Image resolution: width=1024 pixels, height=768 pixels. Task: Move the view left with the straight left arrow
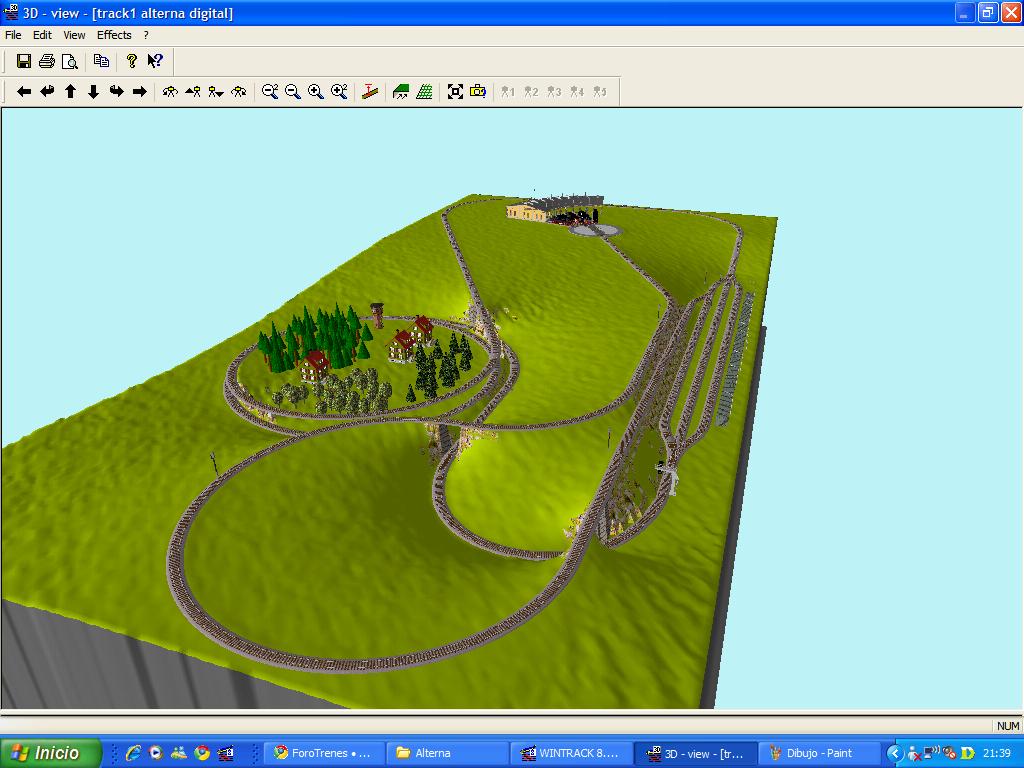(x=24, y=91)
